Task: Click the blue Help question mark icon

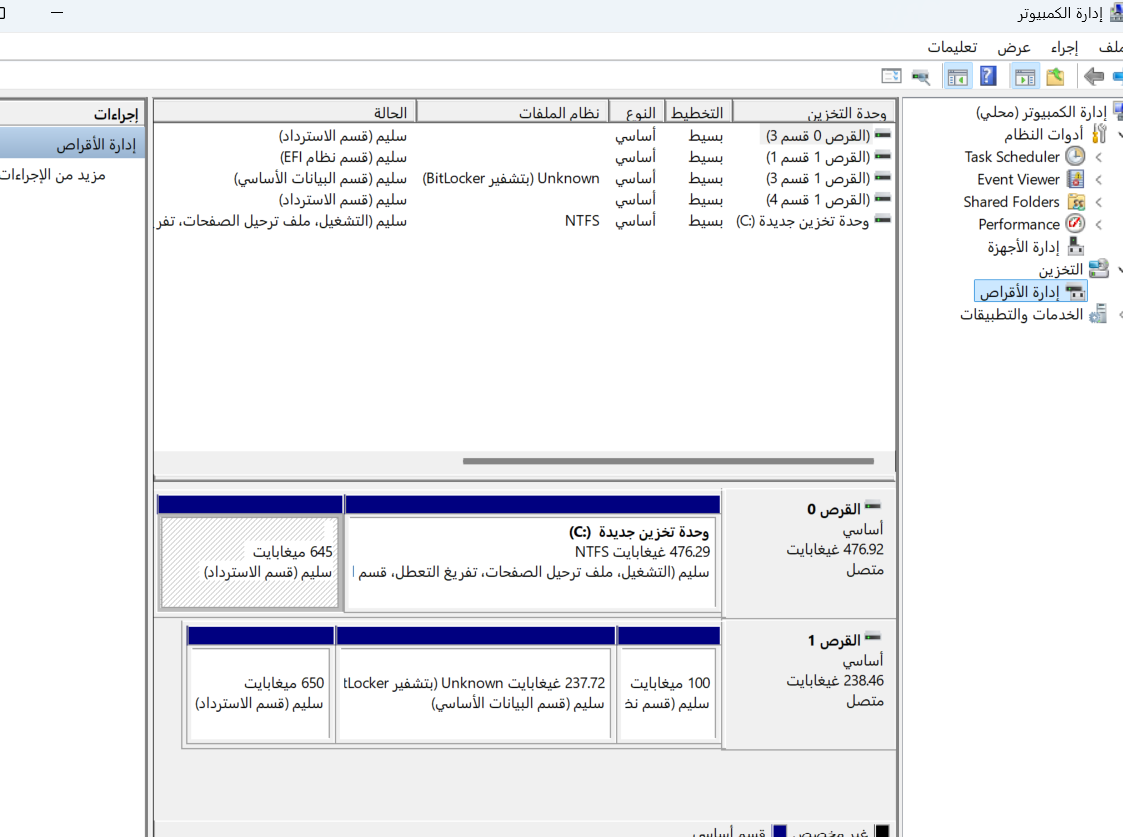Action: point(988,76)
